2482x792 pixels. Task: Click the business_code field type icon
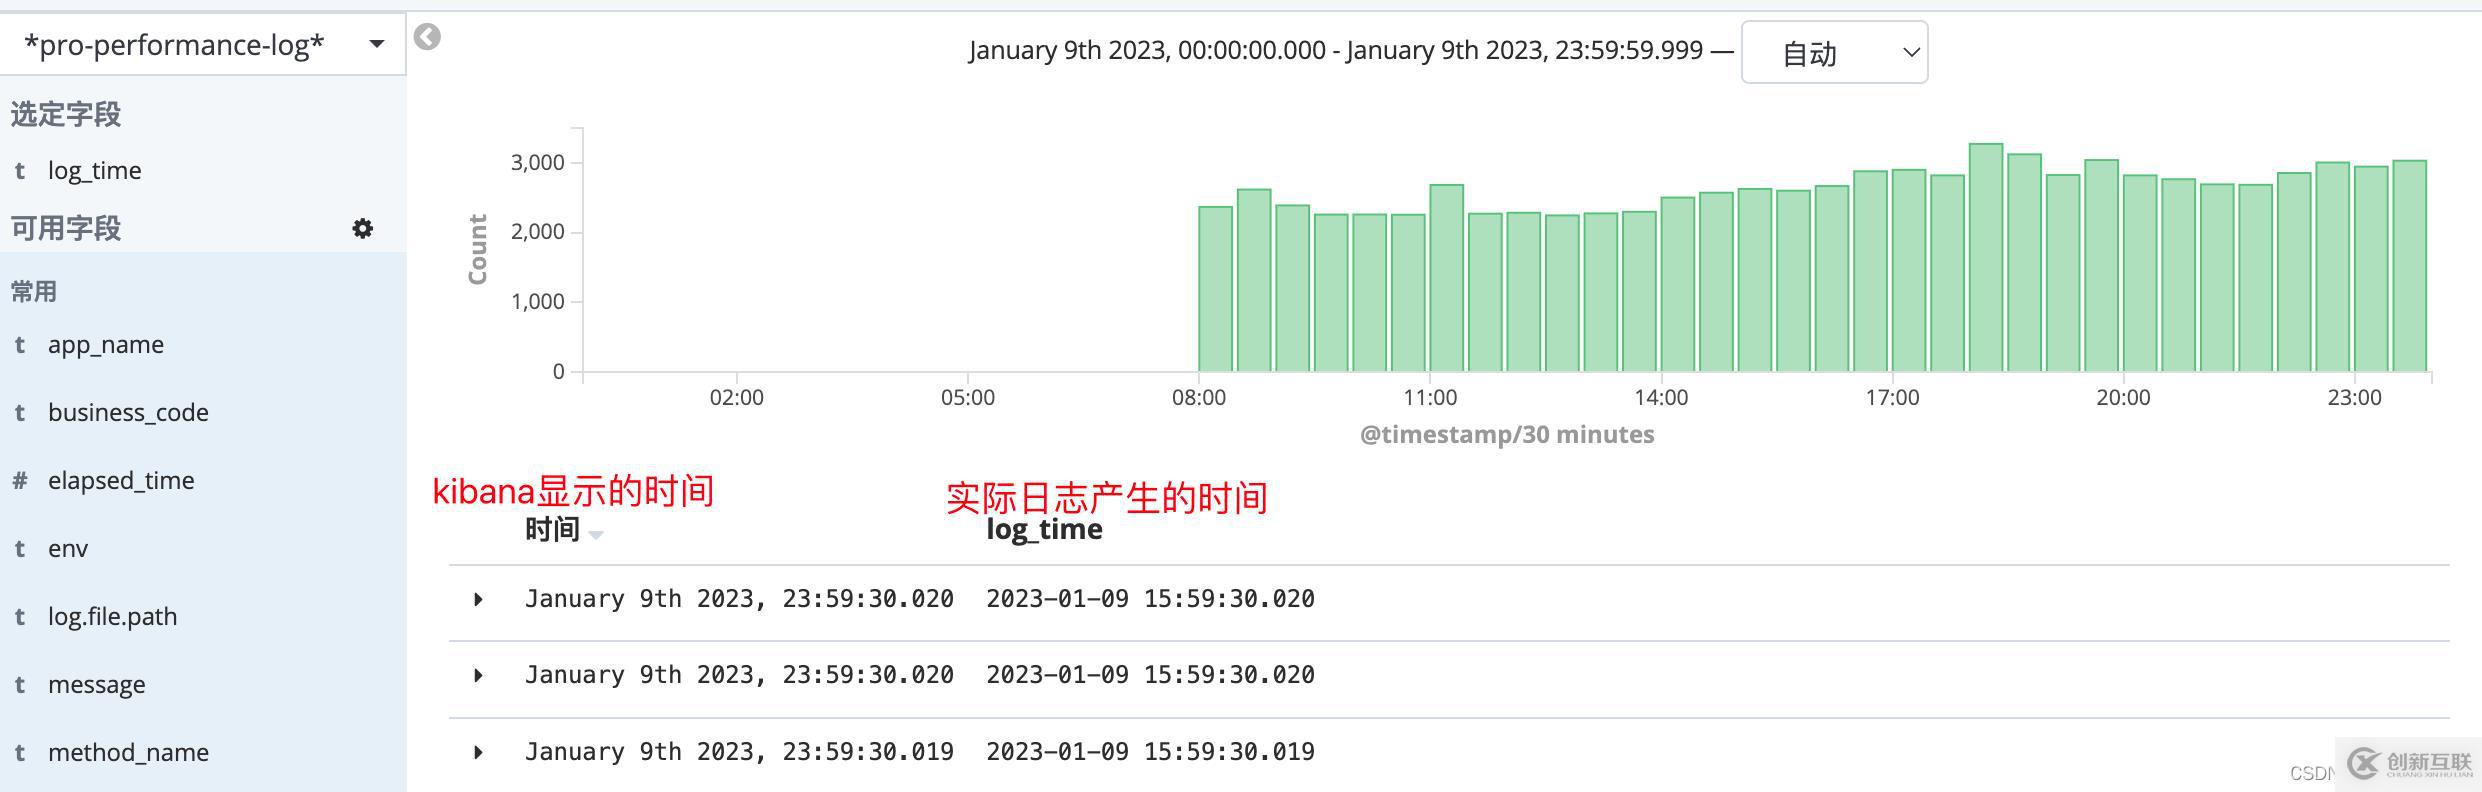pos(19,413)
